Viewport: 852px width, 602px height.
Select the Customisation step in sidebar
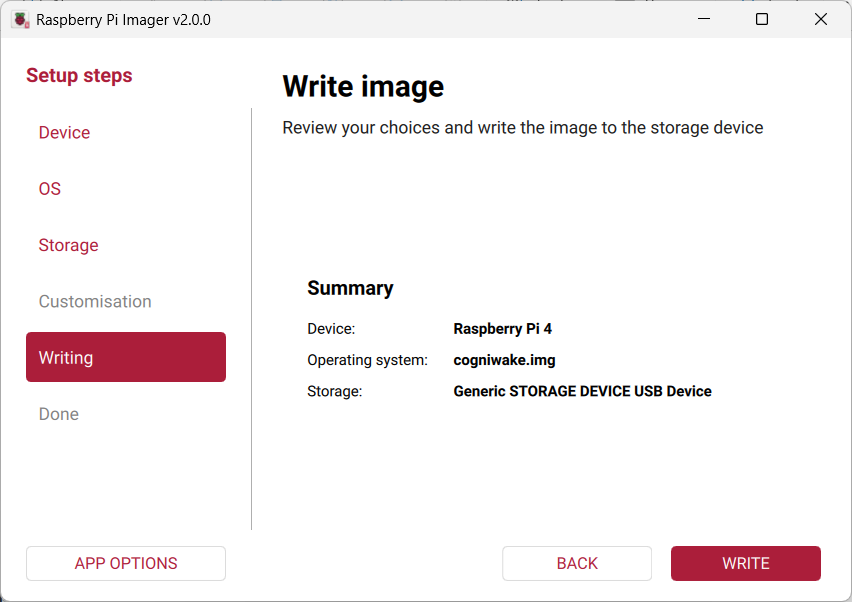click(x=95, y=301)
